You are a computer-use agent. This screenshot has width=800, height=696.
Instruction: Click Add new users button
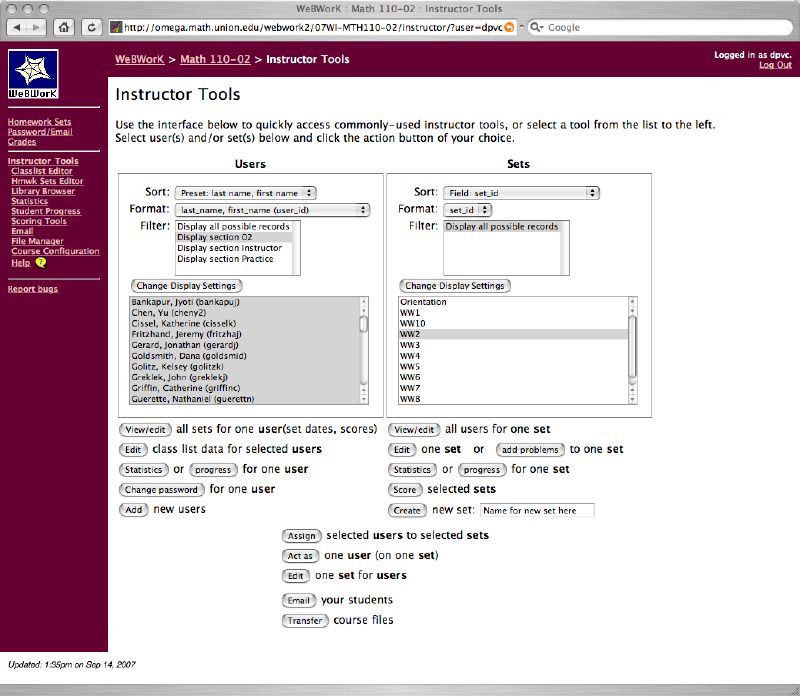[134, 509]
